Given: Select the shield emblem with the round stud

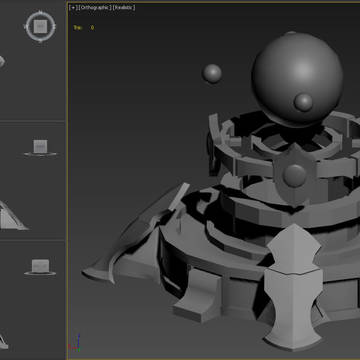Looking at the screenshot, I should [294, 174].
